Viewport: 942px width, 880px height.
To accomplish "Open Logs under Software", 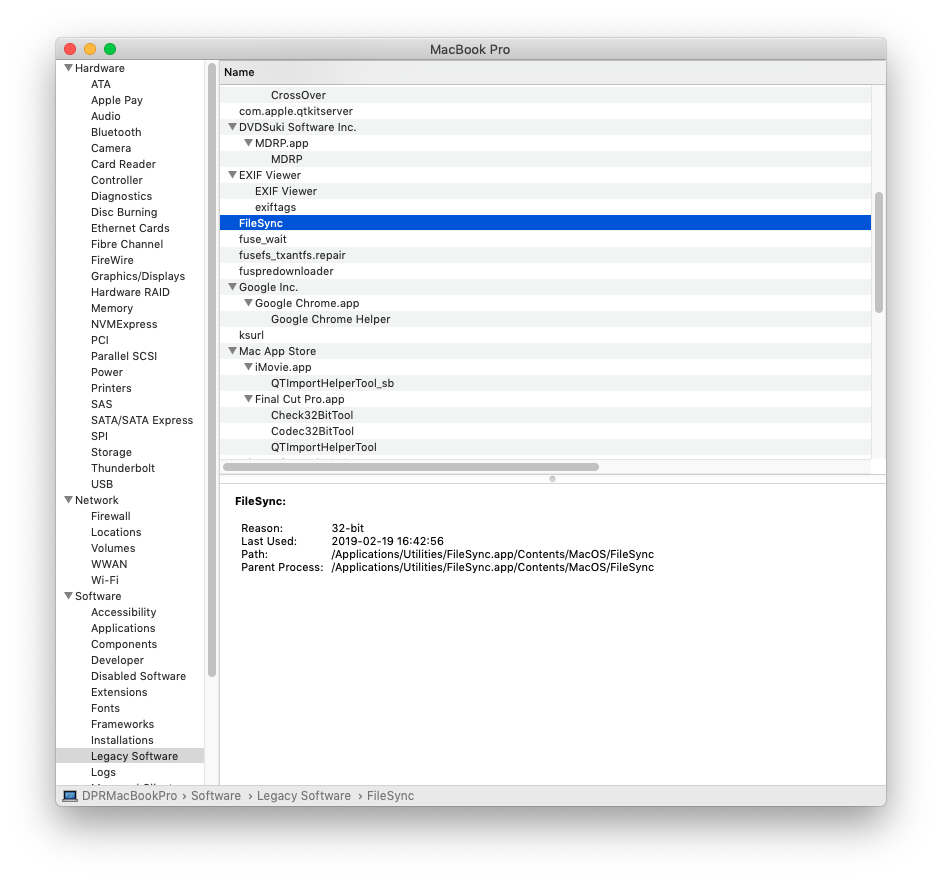I will pyautogui.click(x=103, y=772).
